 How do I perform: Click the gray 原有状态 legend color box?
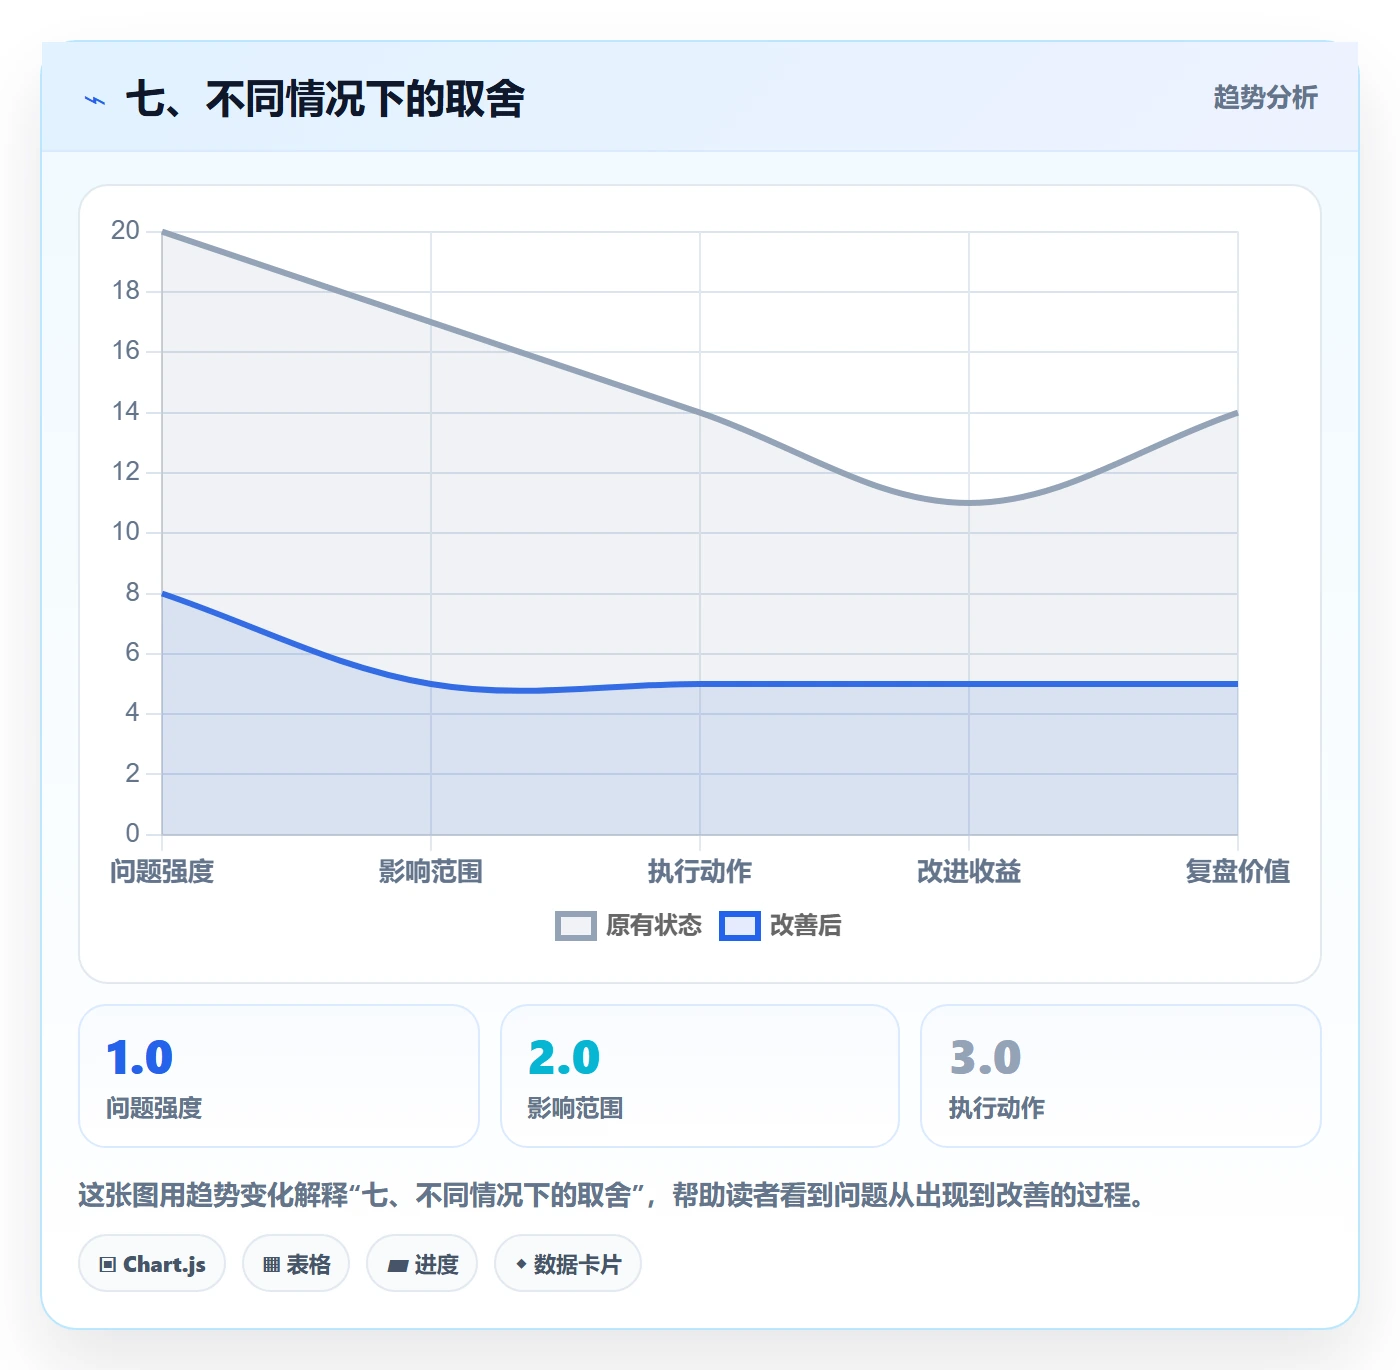[576, 926]
